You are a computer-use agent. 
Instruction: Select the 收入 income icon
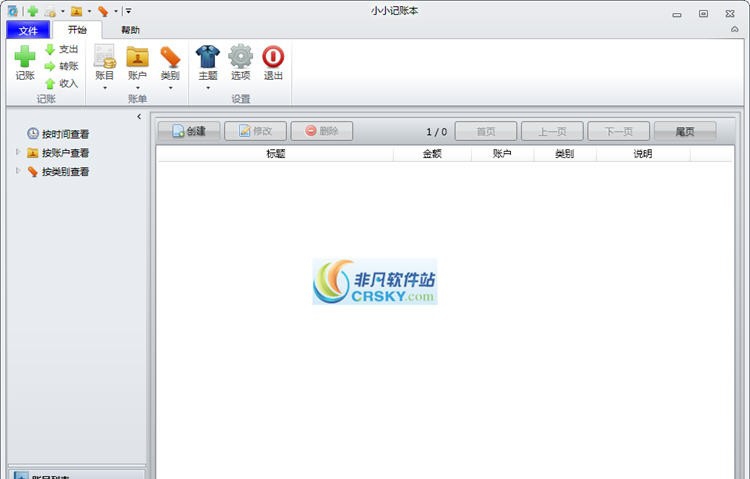click(50, 83)
